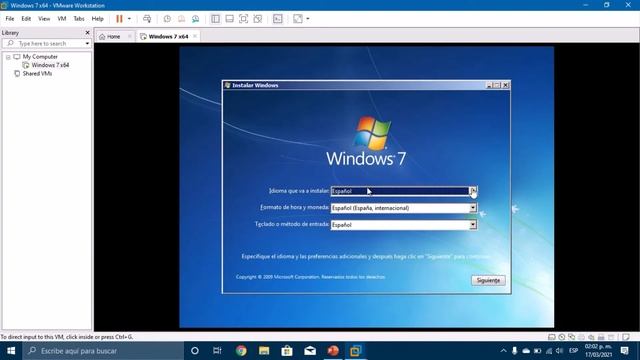The image size is (640, 360).
Task: Take a snapshot of the VM
Action: pyautogui.click(x=167, y=19)
